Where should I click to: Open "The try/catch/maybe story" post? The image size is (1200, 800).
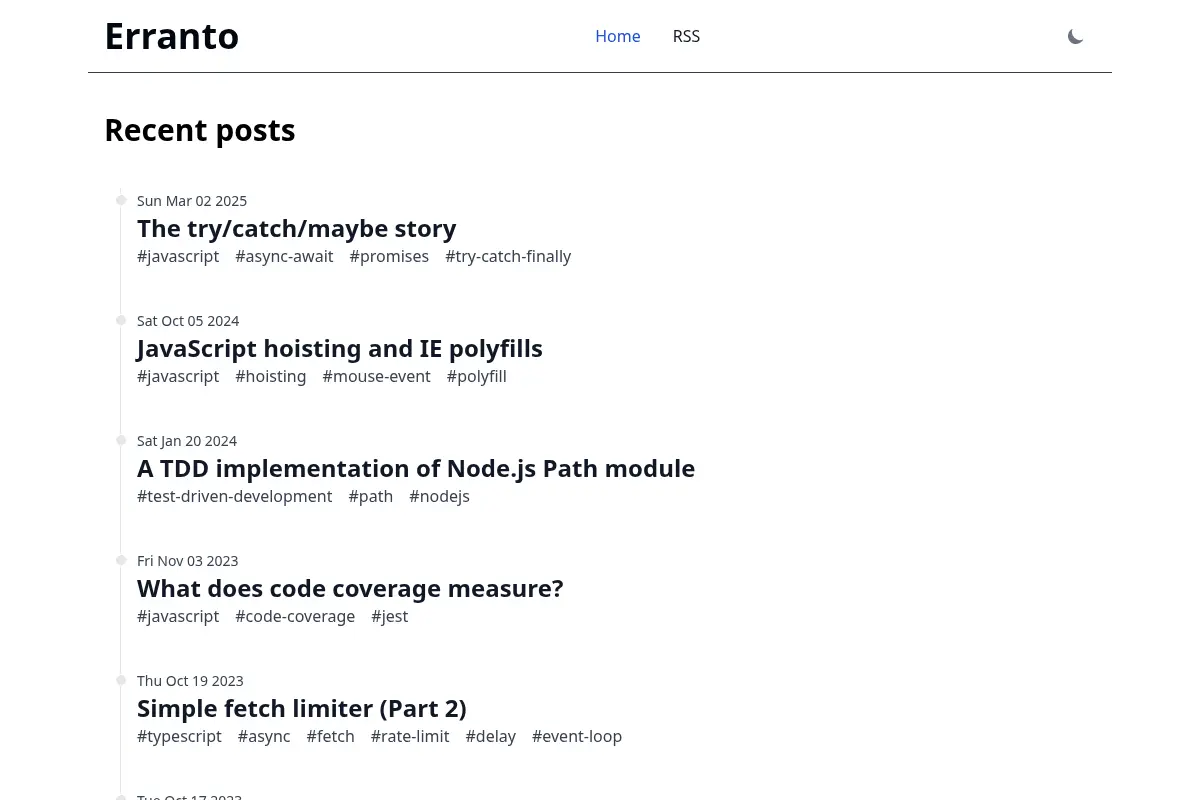coord(297,228)
